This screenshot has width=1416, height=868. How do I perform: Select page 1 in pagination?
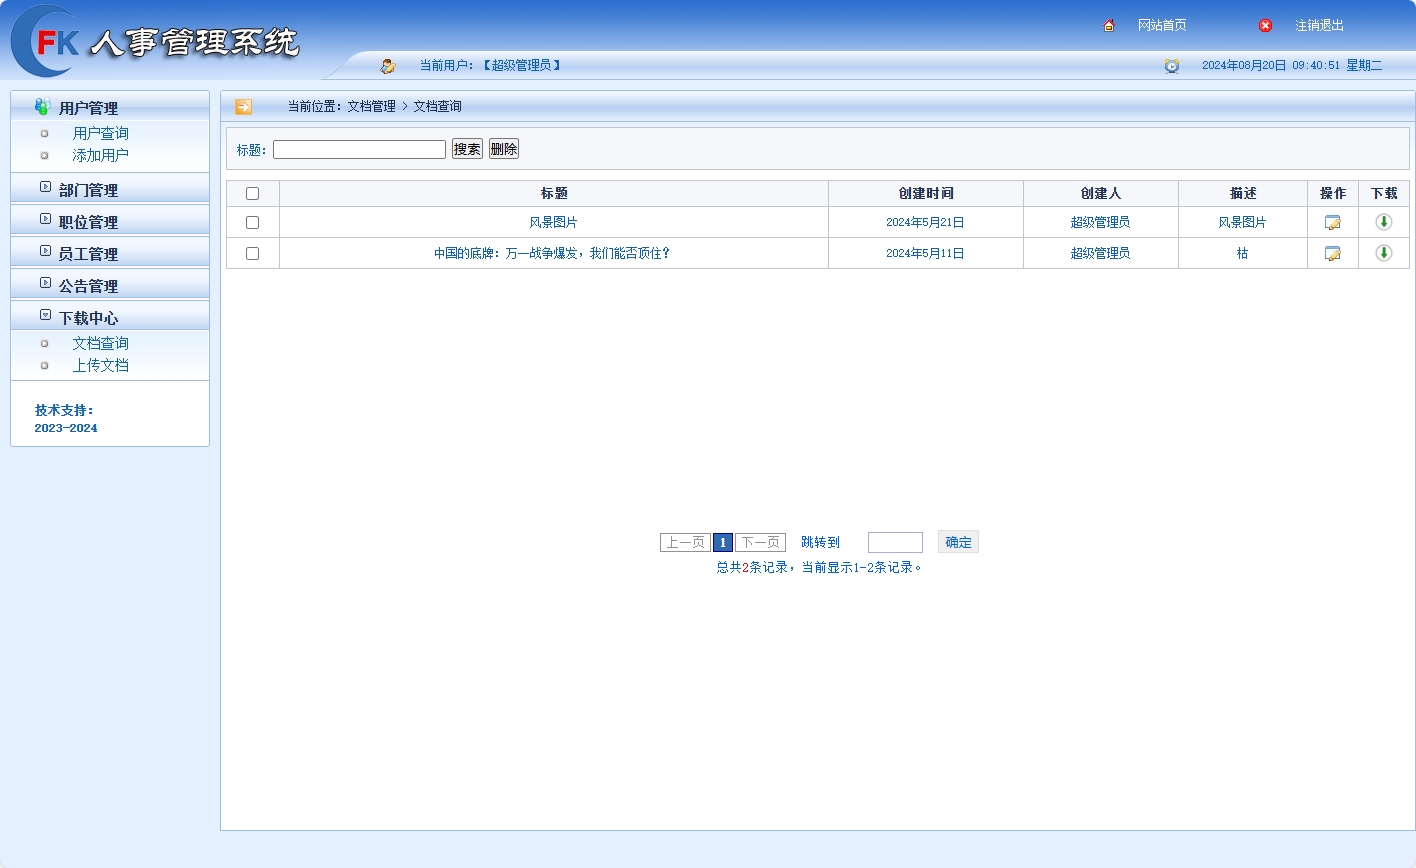(723, 542)
